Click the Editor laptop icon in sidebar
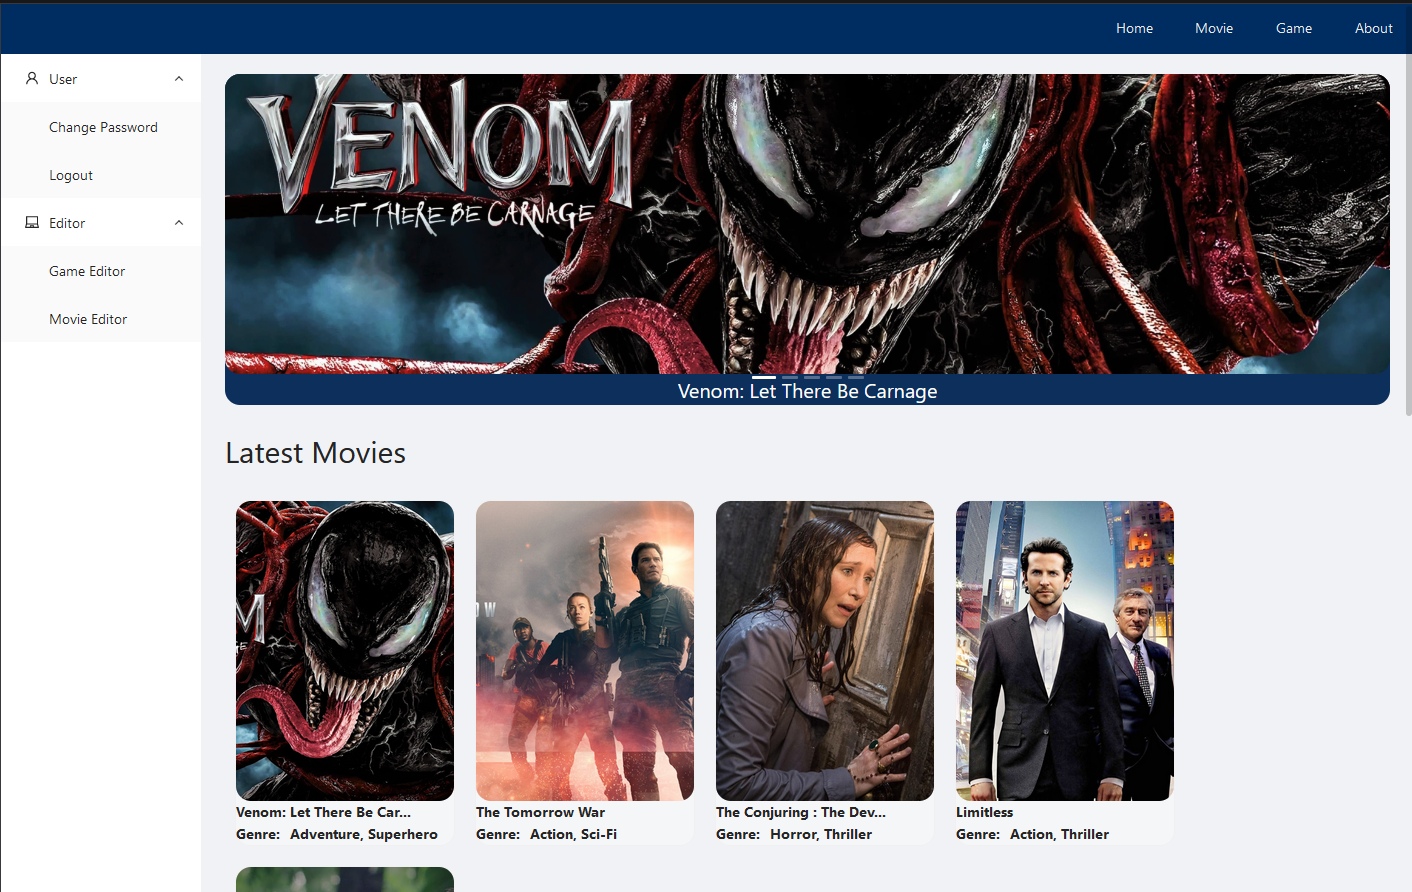This screenshot has width=1412, height=892. point(32,222)
